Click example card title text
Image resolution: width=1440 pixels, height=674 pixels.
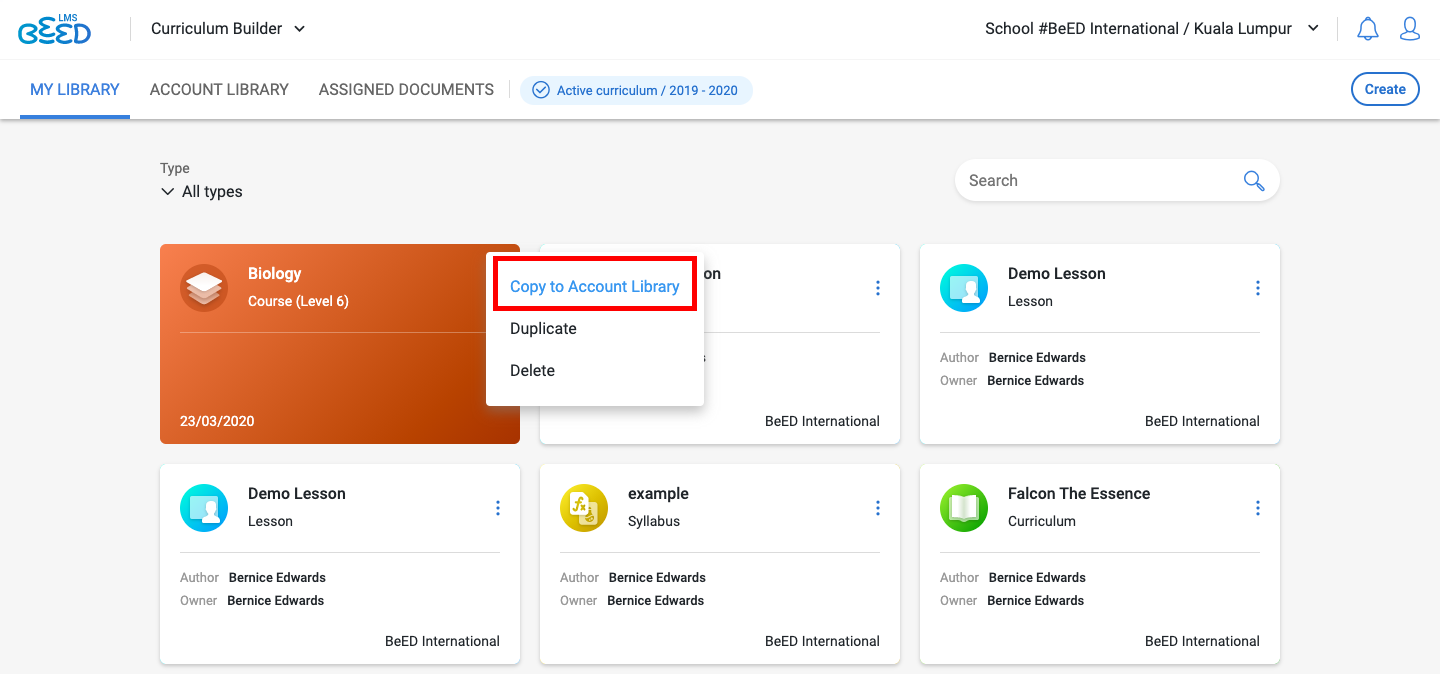pos(658,494)
